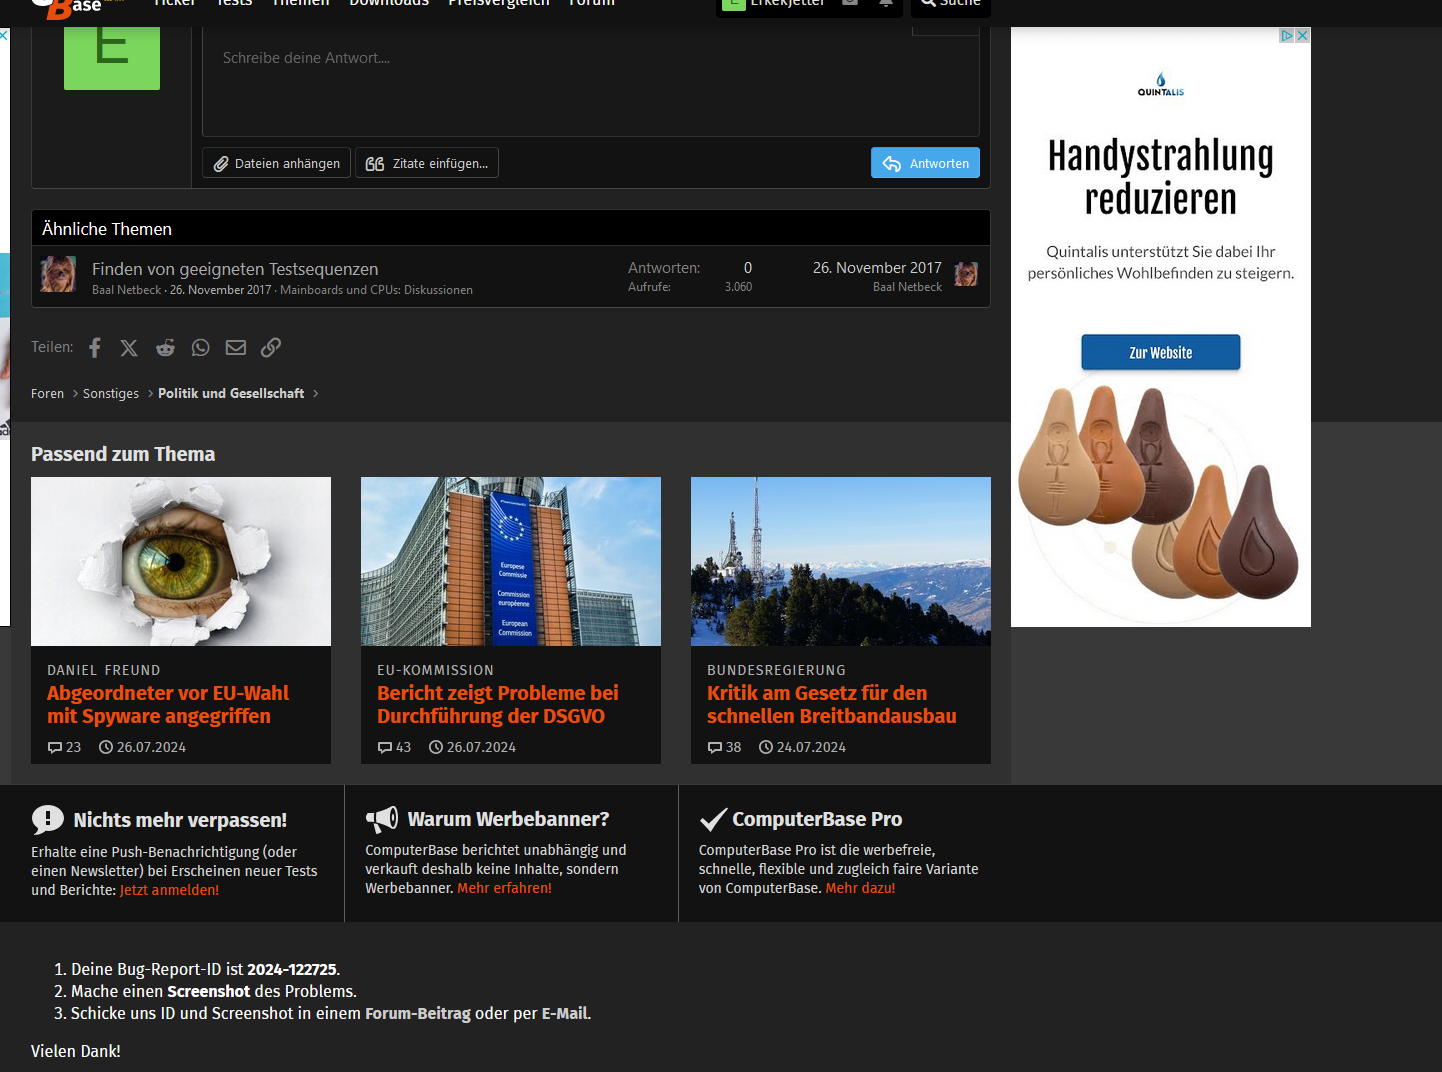The width and height of the screenshot is (1442, 1072).
Task: Open notifications via the bell icon
Action: (x=885, y=5)
